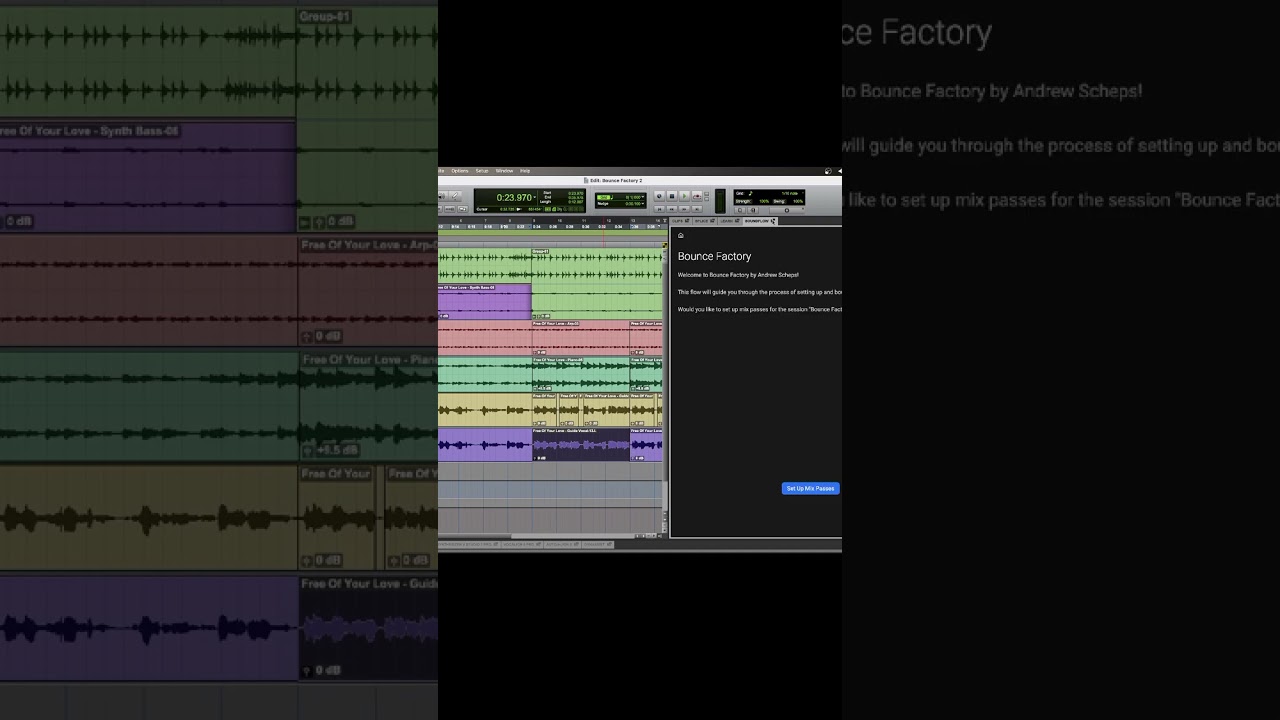Screen dimensions: 1280x720
Task: Switch to the SOUNDFLOW tab
Action: tap(759, 221)
